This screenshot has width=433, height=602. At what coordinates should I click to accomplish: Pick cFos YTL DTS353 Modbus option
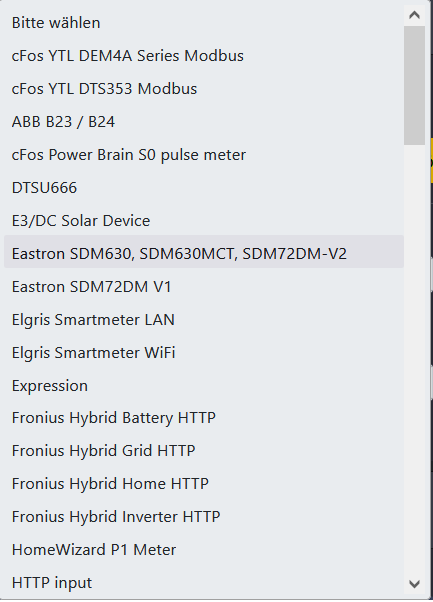pyautogui.click(x=204, y=89)
